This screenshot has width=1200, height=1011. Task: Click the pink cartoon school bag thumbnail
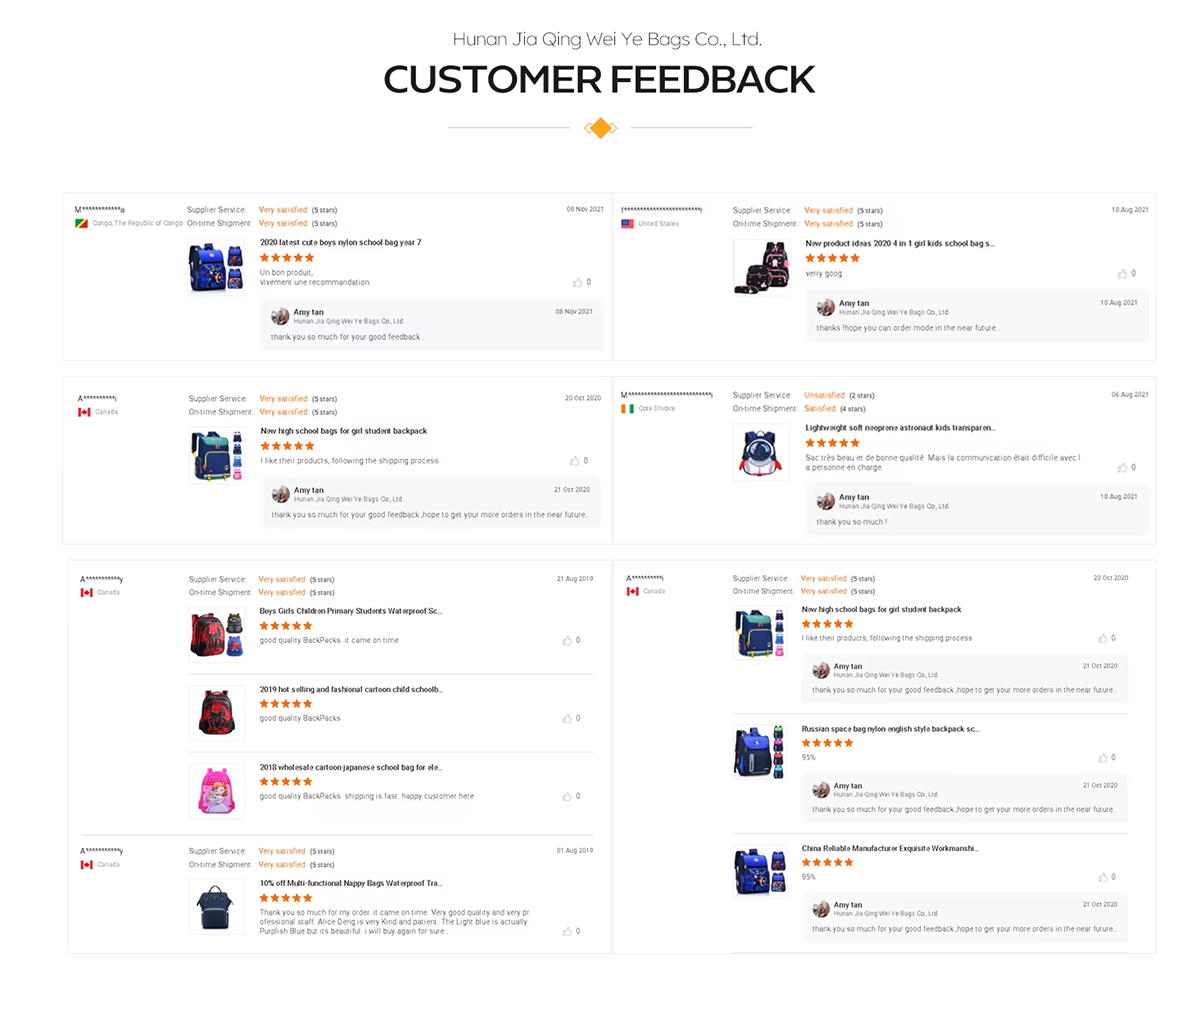coord(217,790)
